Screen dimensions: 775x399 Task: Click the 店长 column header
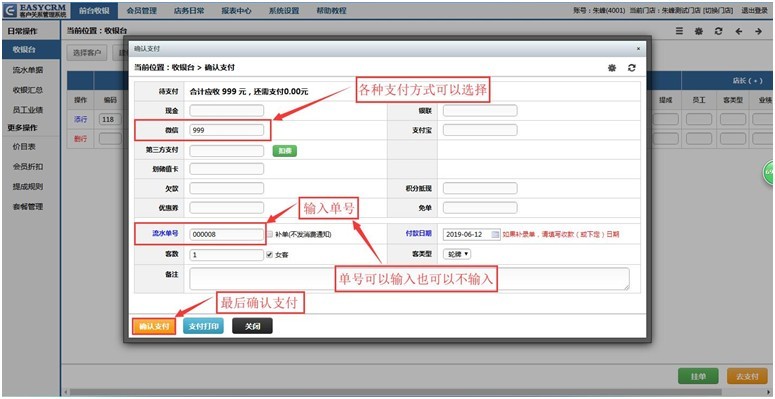747,80
